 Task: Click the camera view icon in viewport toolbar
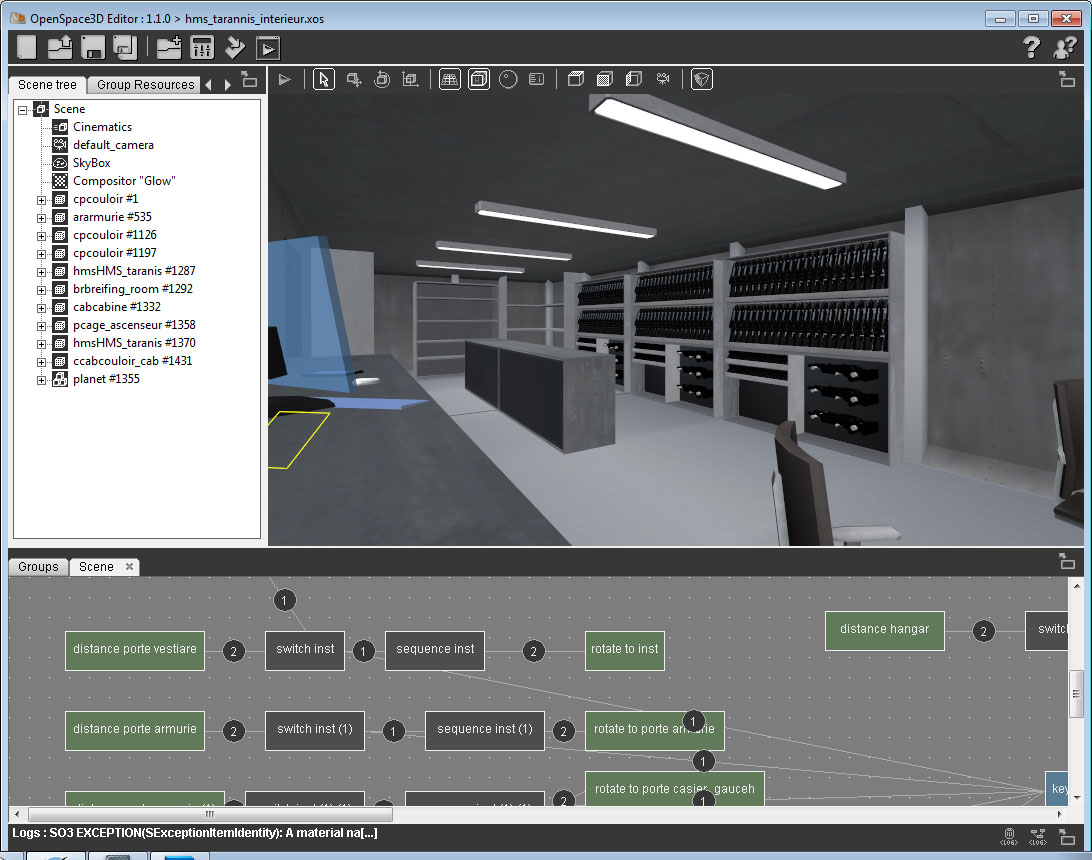pyautogui.click(x=663, y=79)
